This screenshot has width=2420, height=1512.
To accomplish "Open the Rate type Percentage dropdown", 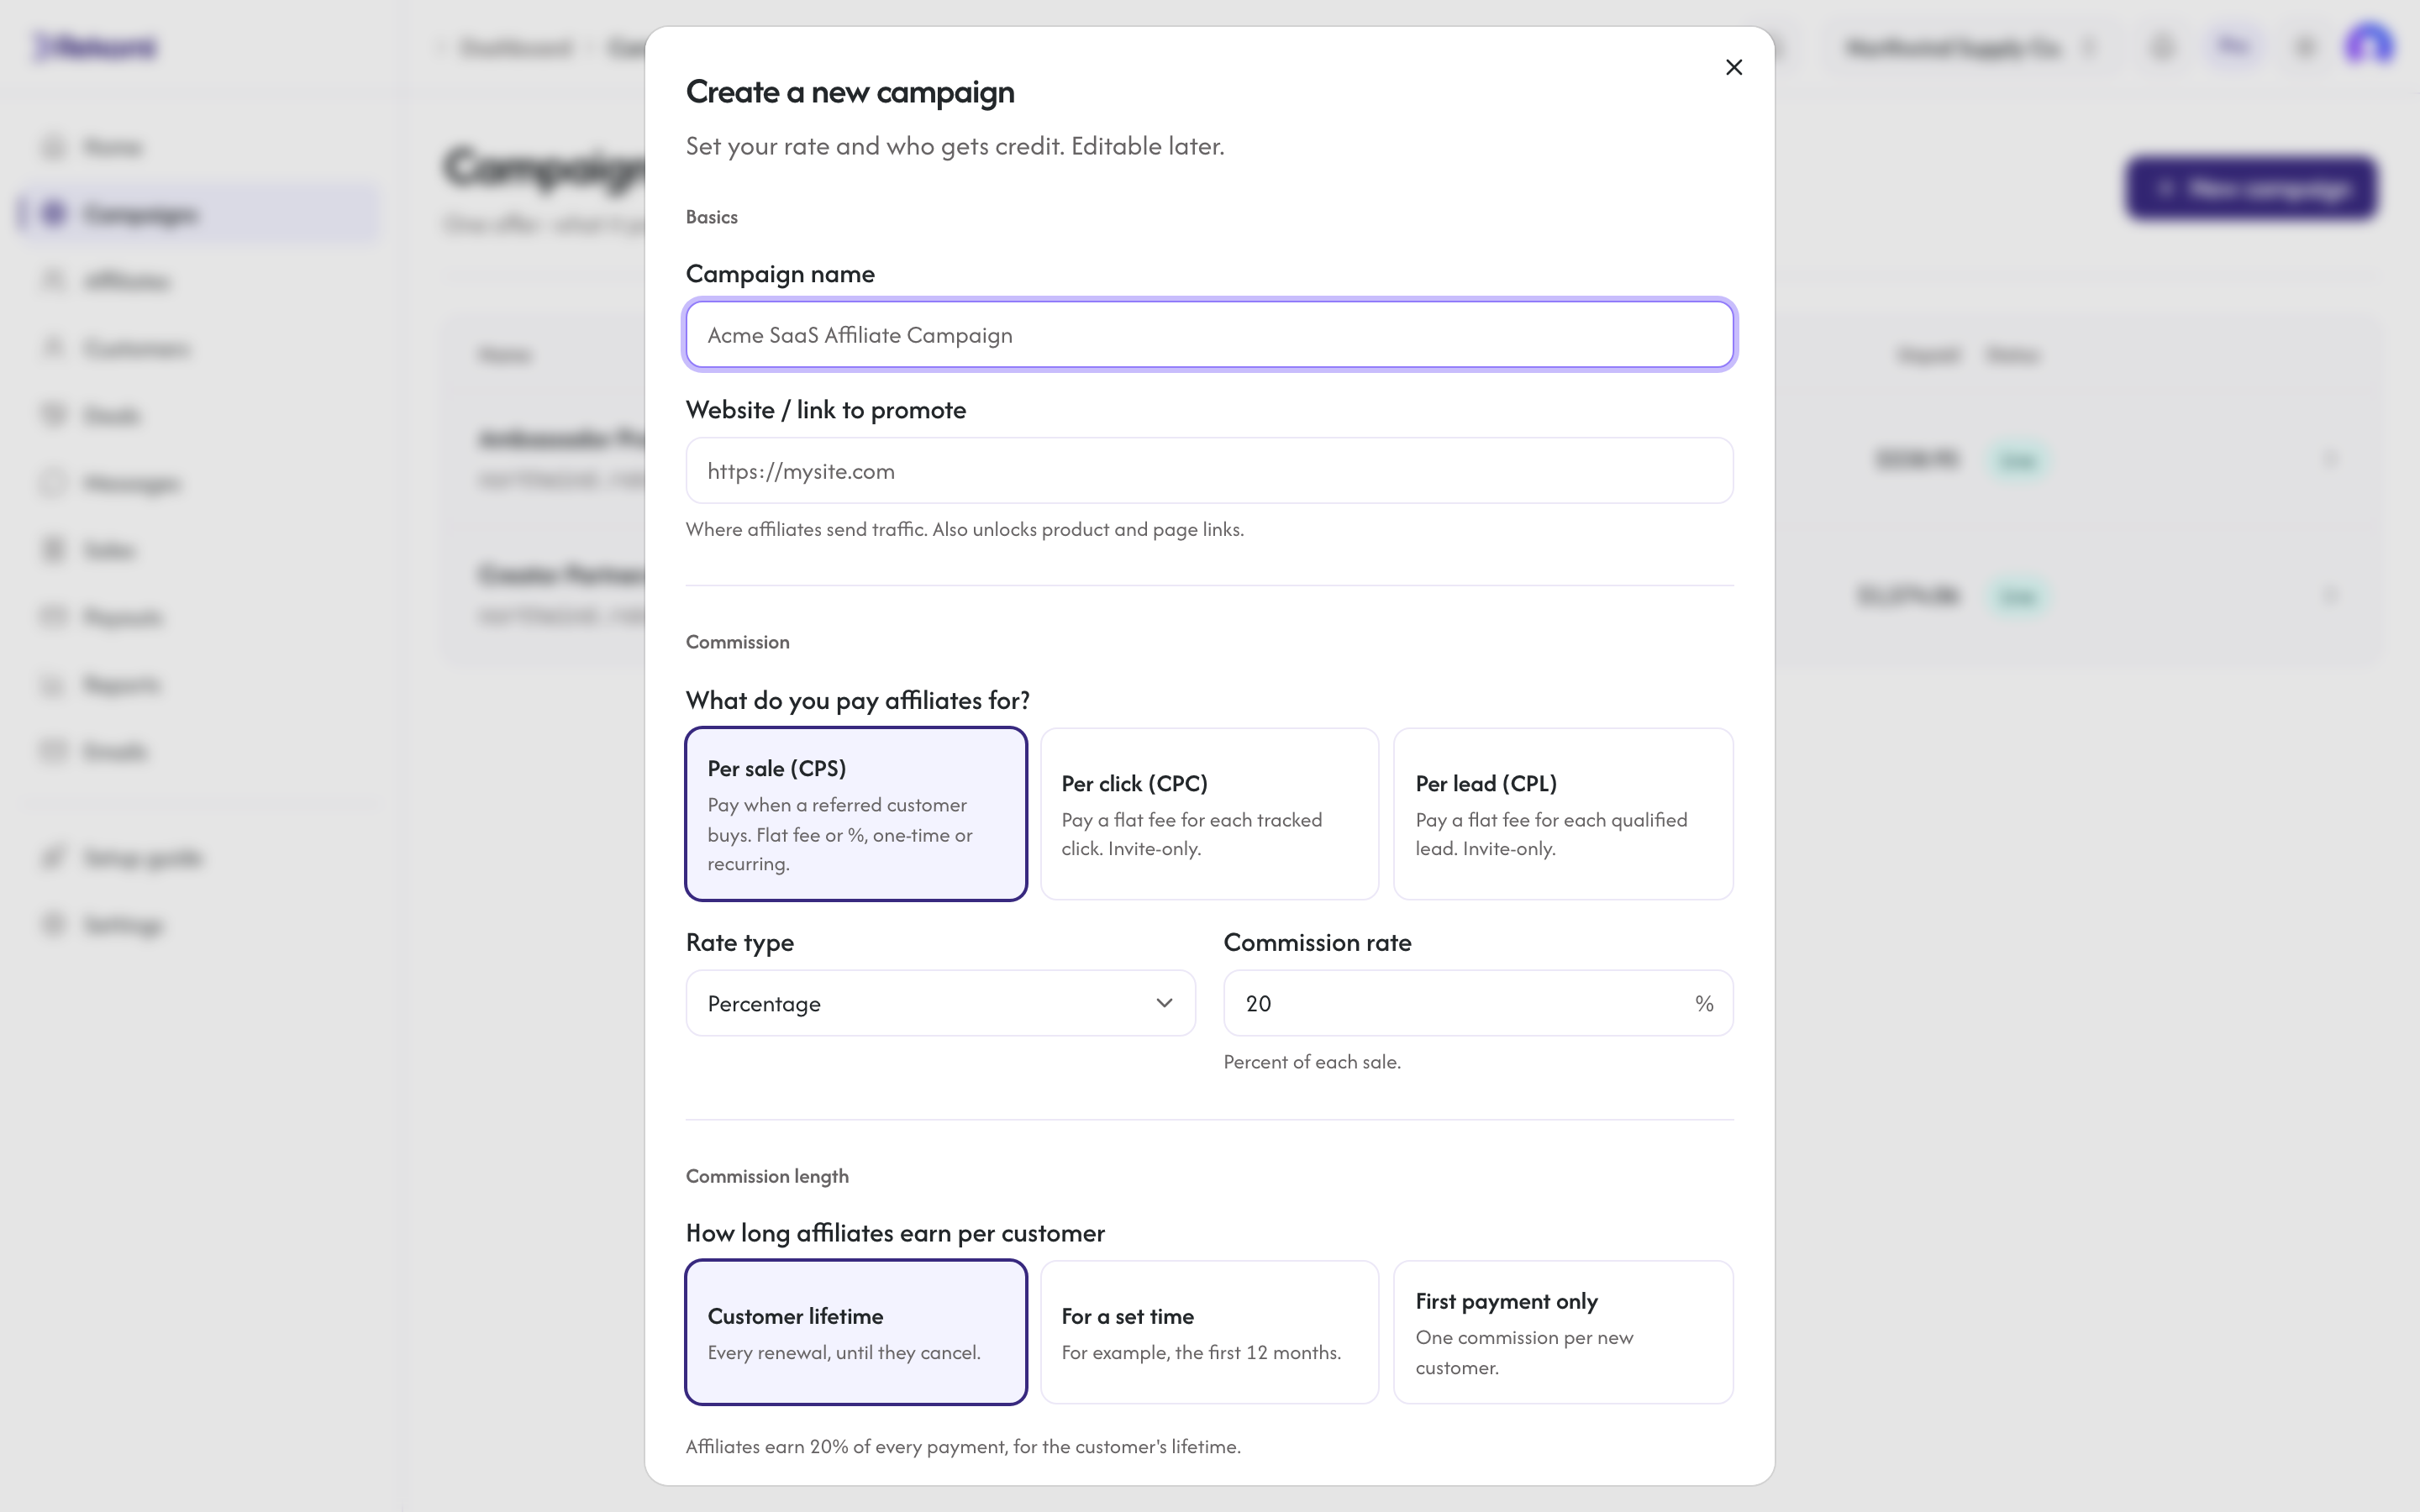I will [940, 1003].
